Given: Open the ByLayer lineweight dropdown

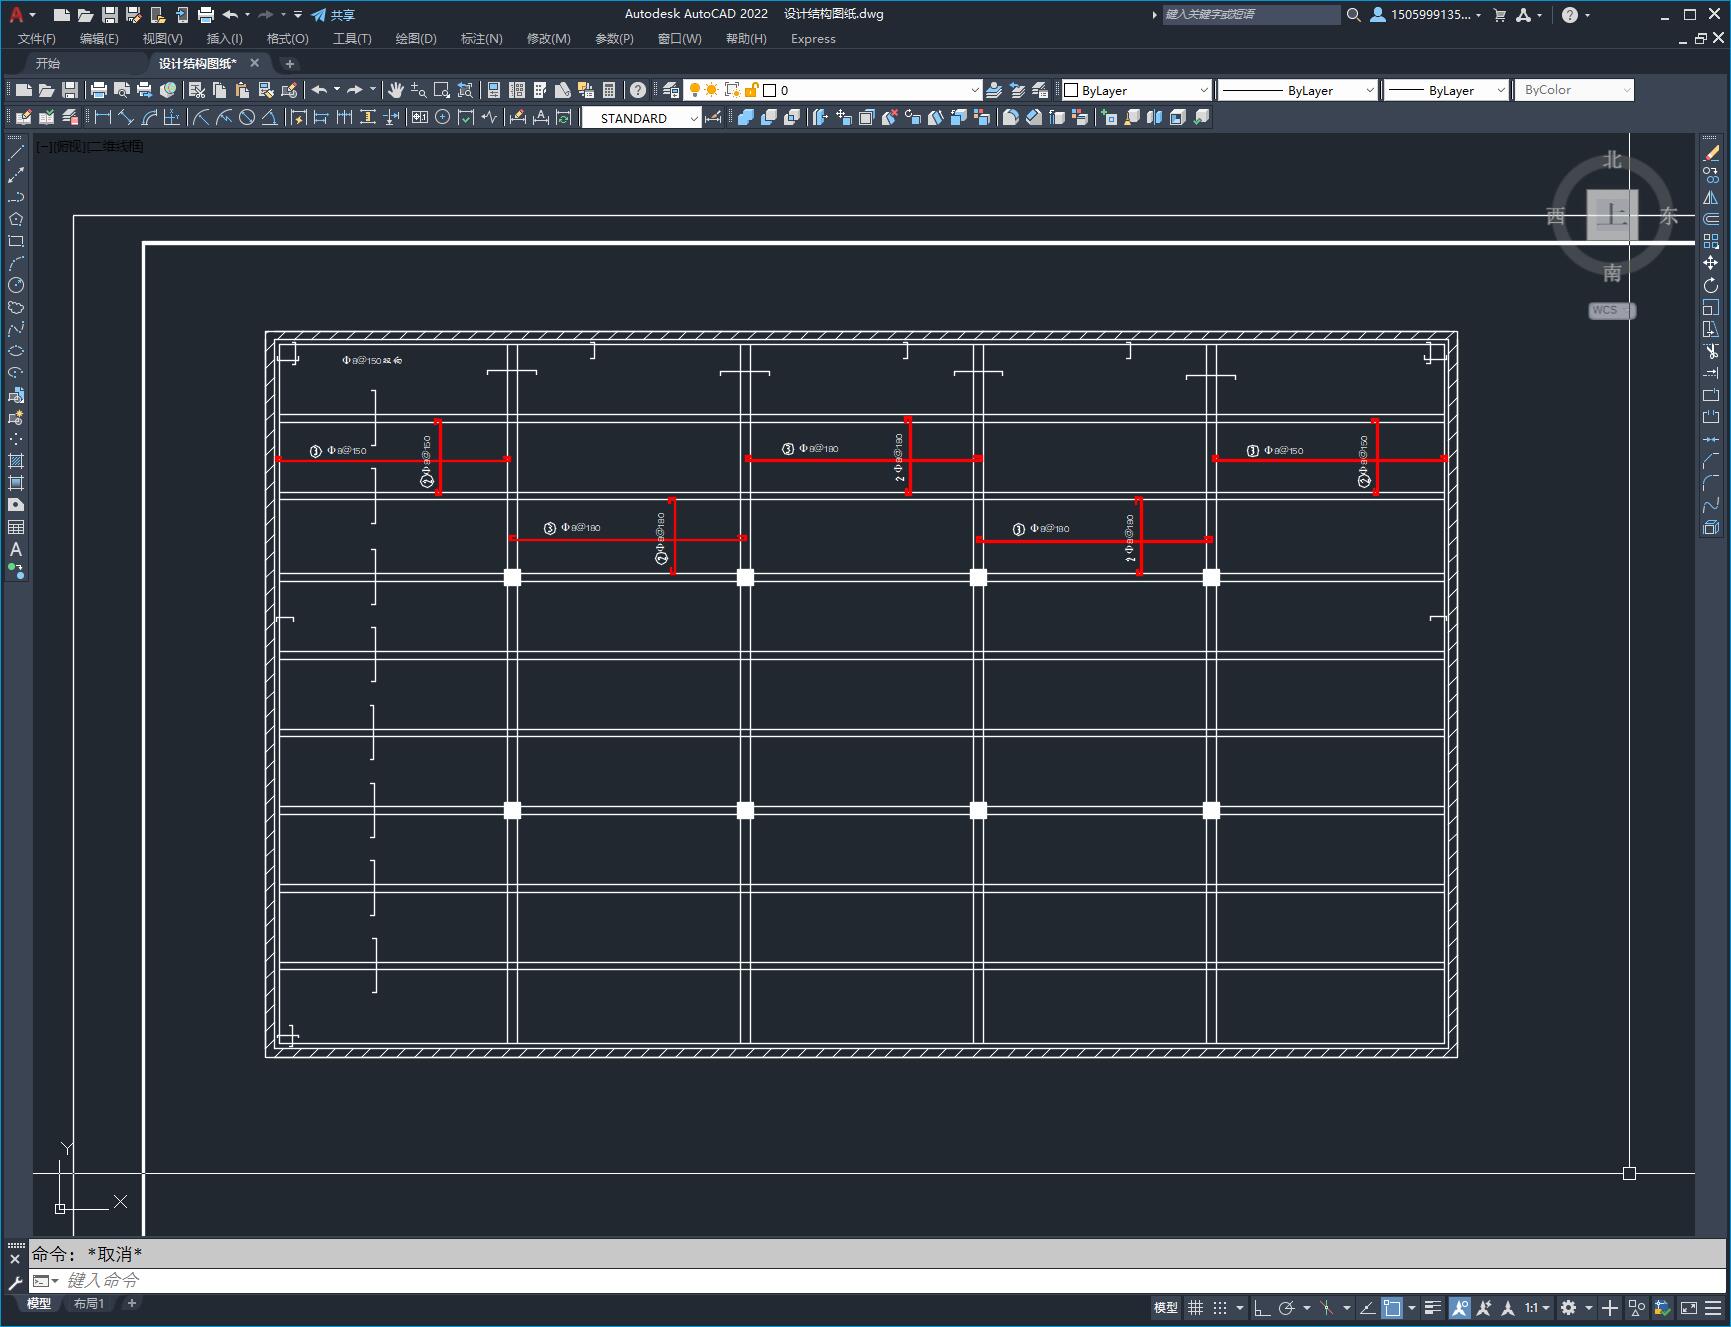Looking at the screenshot, I should [1446, 90].
